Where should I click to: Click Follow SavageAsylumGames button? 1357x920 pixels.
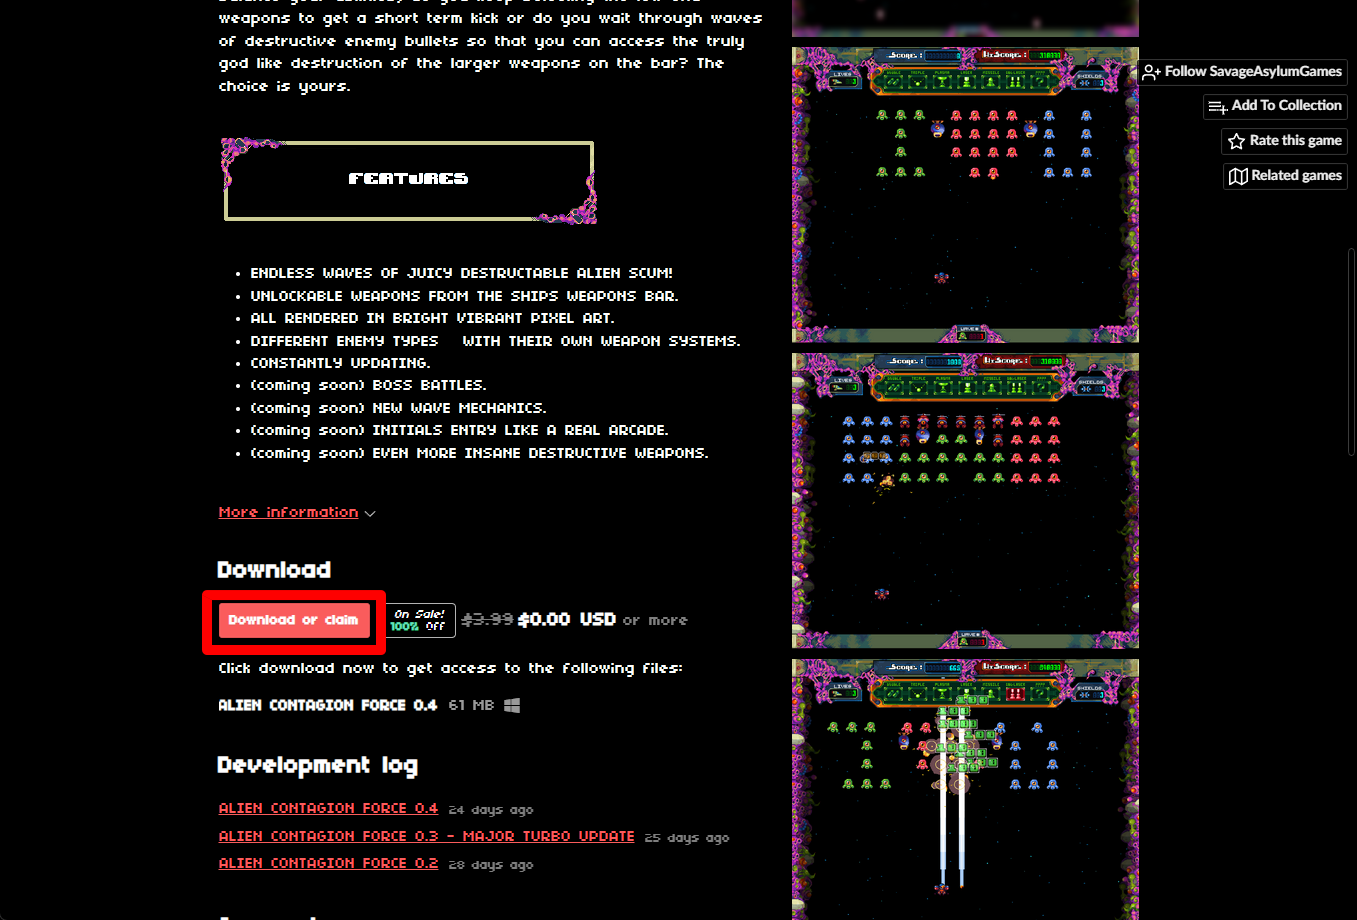[1242, 72]
